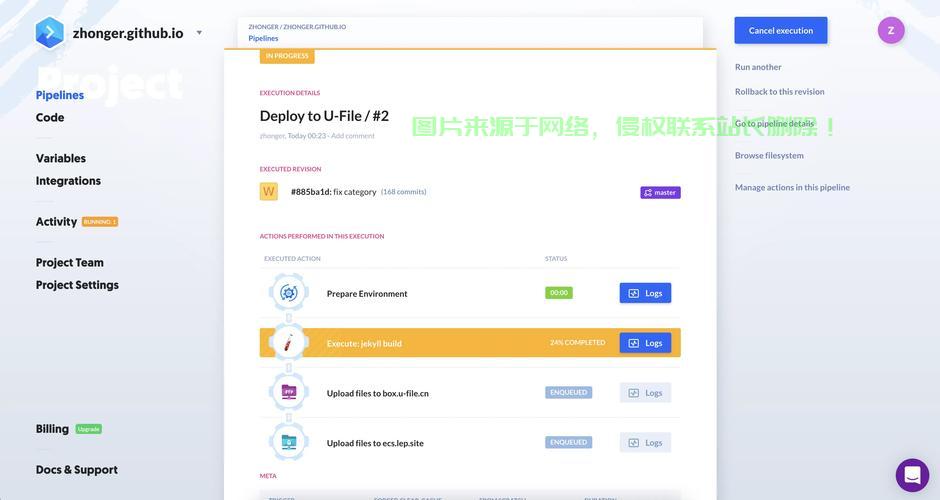The width and height of the screenshot is (940, 500).
Task: Click the committer avatar W icon
Action: point(268,192)
